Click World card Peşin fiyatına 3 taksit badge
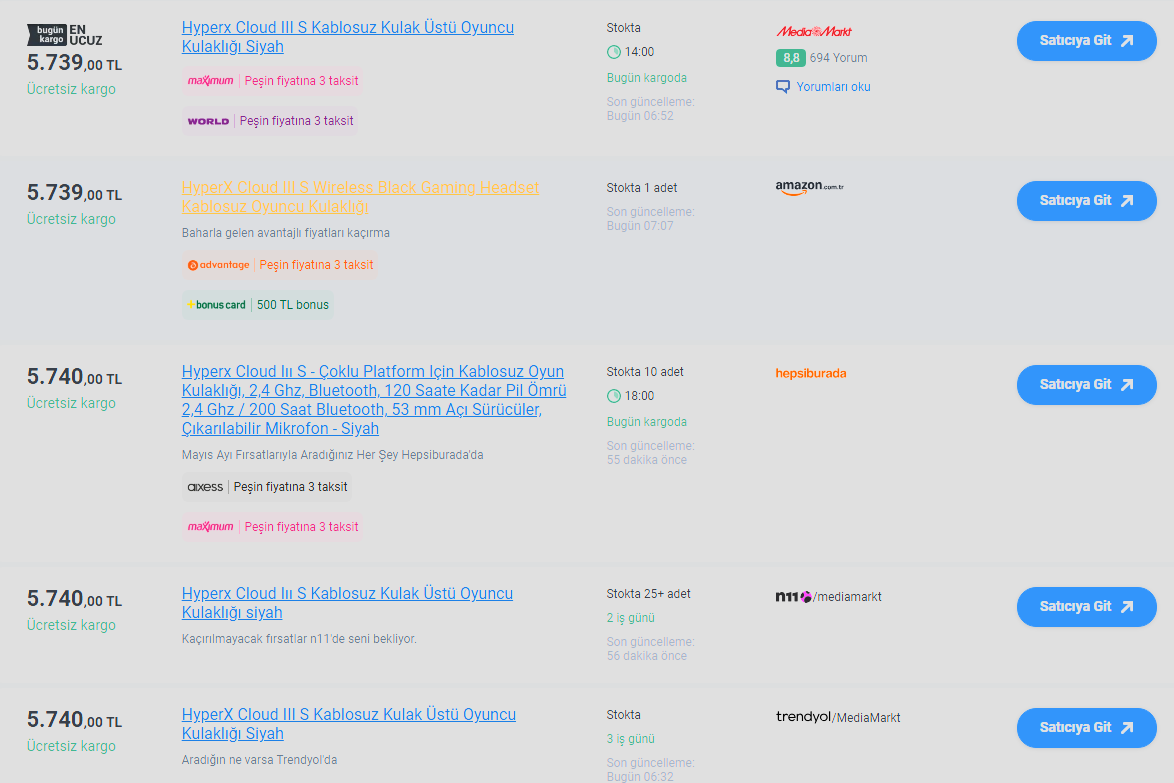This screenshot has height=783, width=1174. coord(270,121)
